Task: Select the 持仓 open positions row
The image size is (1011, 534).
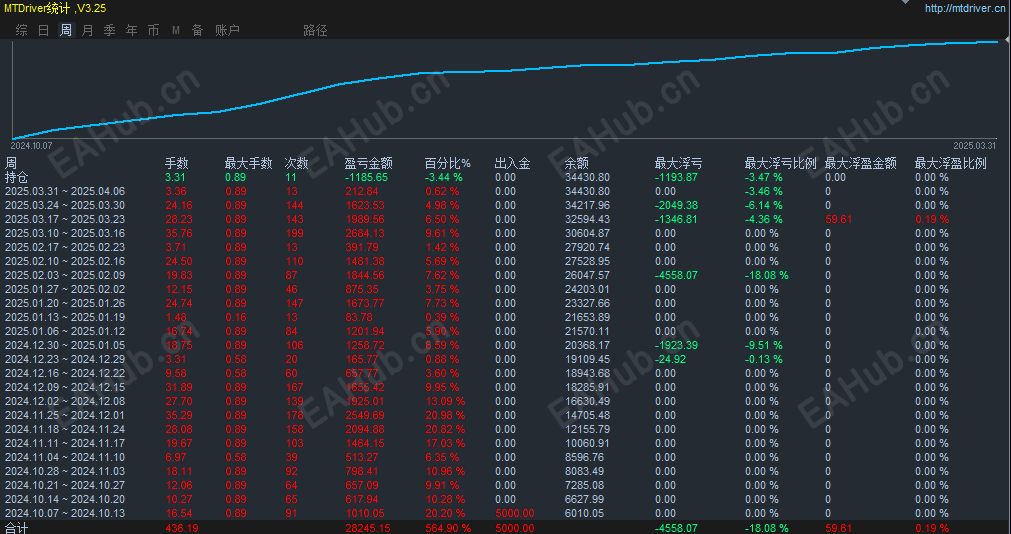Action: (x=506, y=177)
